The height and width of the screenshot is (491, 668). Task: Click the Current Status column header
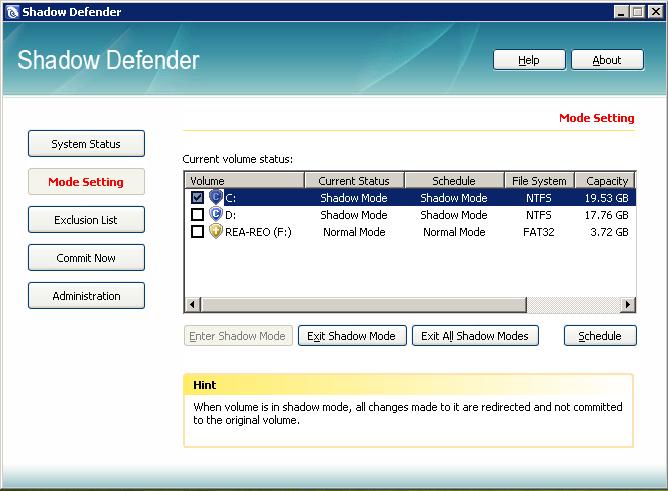click(354, 181)
